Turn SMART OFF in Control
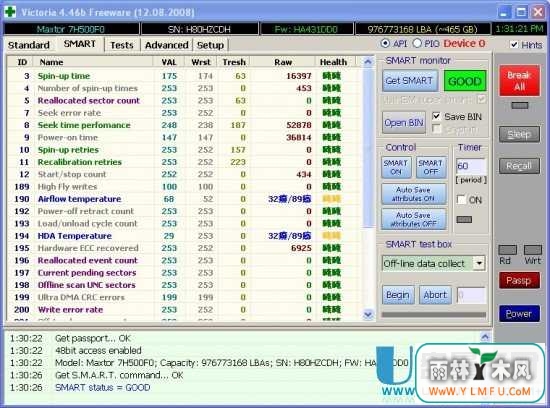This screenshot has width=550, height=408. click(430, 167)
